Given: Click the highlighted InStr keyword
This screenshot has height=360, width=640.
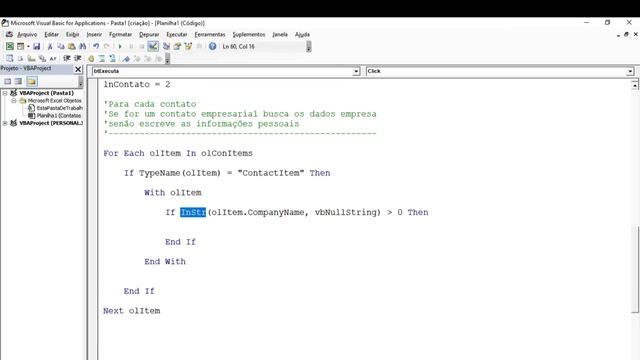Looking at the screenshot, I should coord(193,212).
